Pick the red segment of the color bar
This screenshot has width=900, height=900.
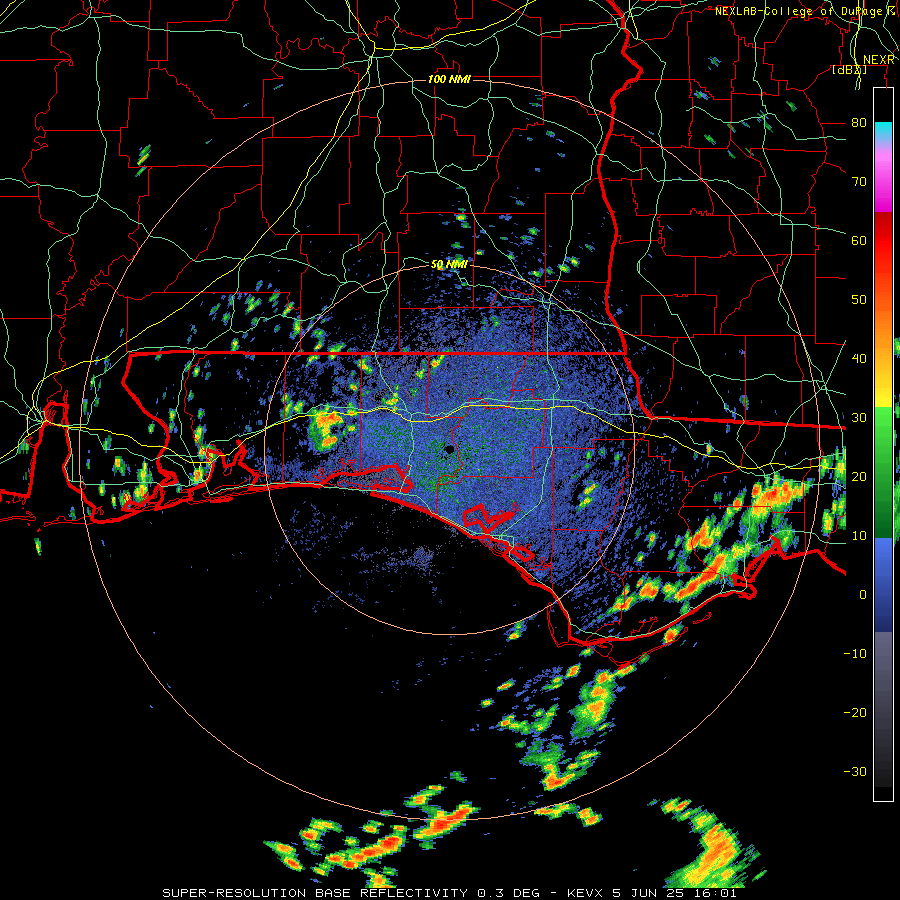[x=883, y=241]
